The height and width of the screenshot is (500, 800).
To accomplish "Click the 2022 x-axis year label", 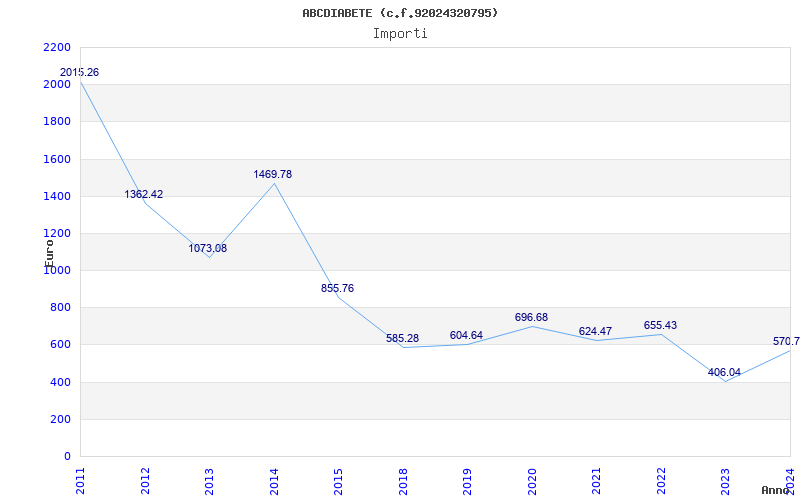I will 662,481.
